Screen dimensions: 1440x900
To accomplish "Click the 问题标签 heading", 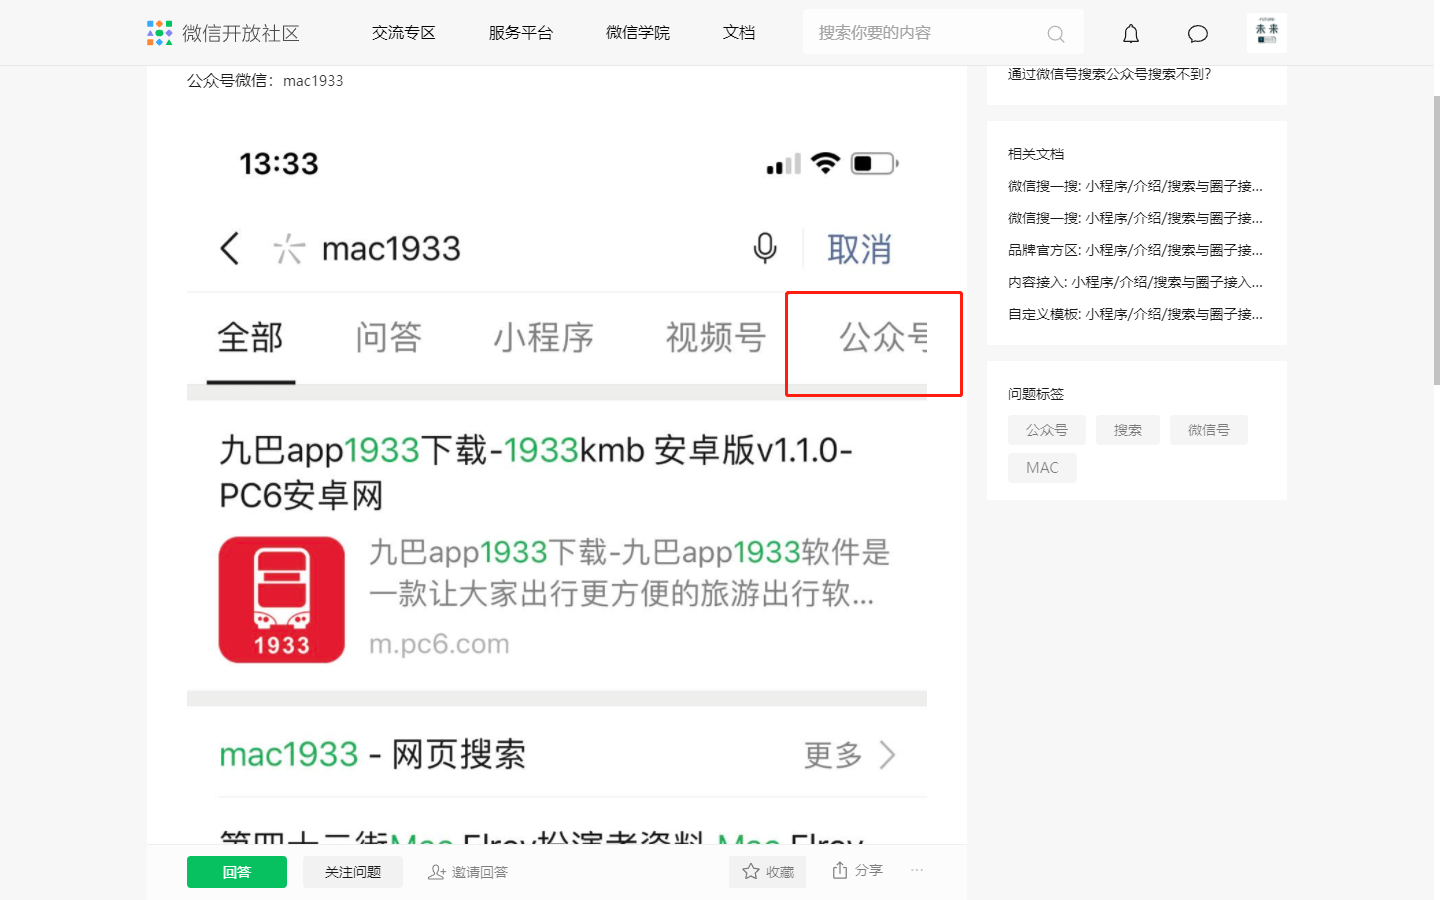I will point(1036,394).
